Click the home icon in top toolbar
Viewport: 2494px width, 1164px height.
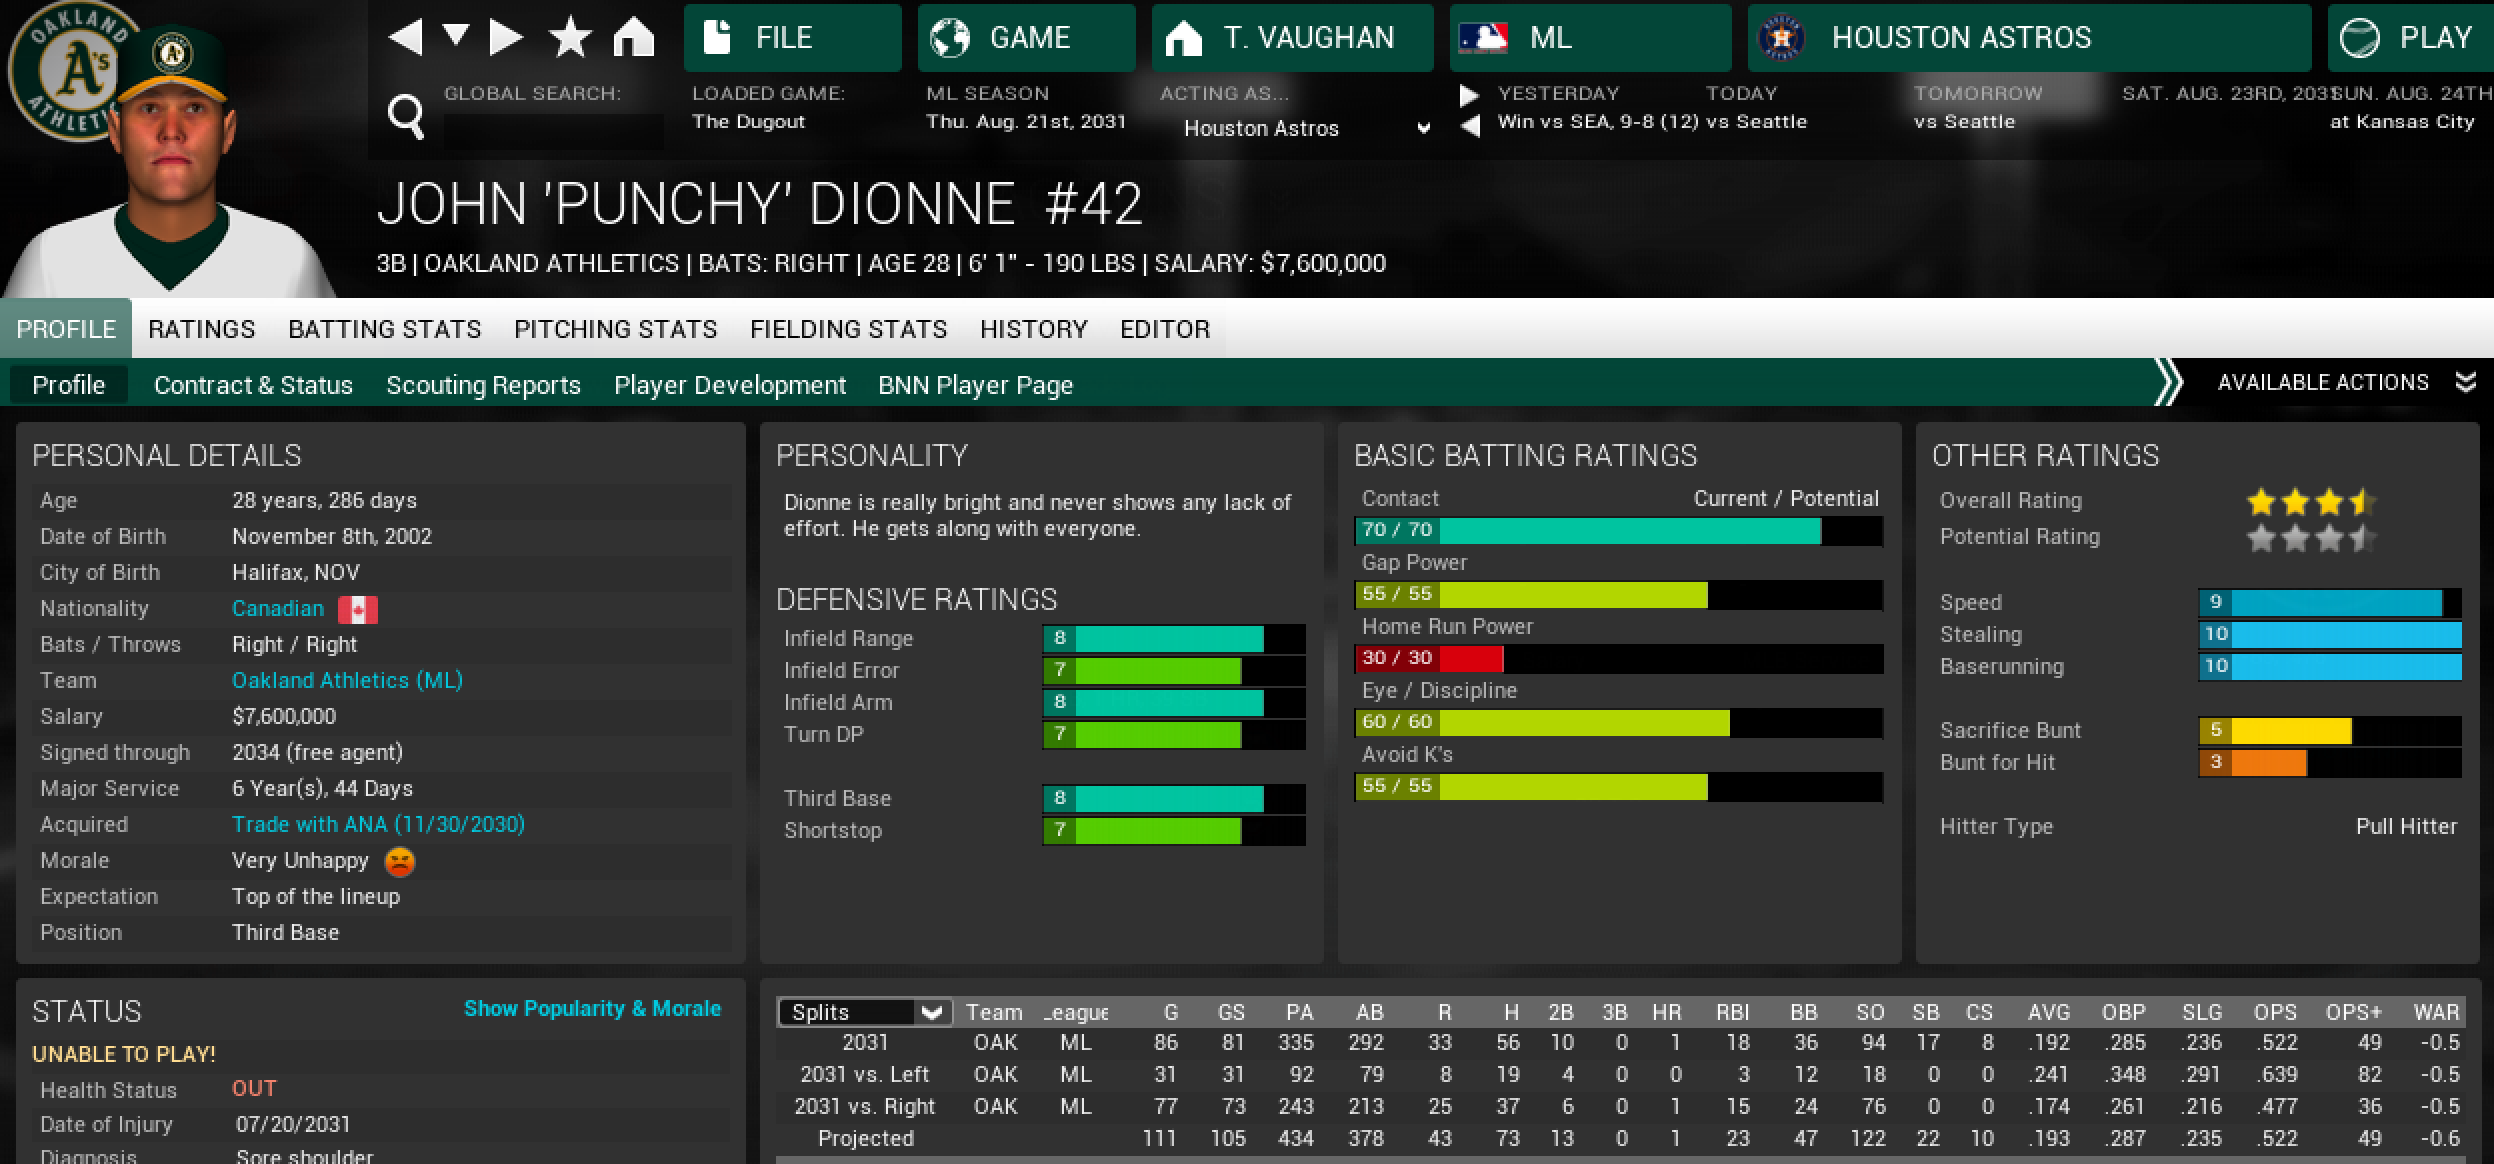pyautogui.click(x=633, y=38)
